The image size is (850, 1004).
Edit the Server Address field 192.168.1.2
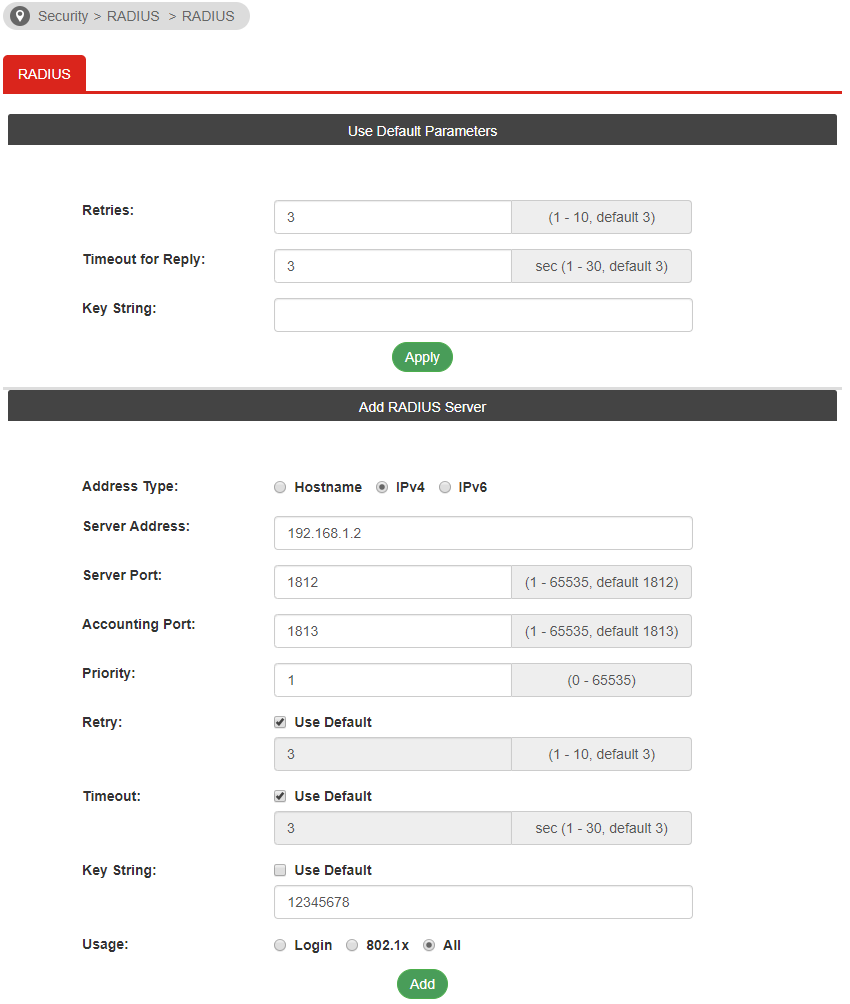point(483,533)
